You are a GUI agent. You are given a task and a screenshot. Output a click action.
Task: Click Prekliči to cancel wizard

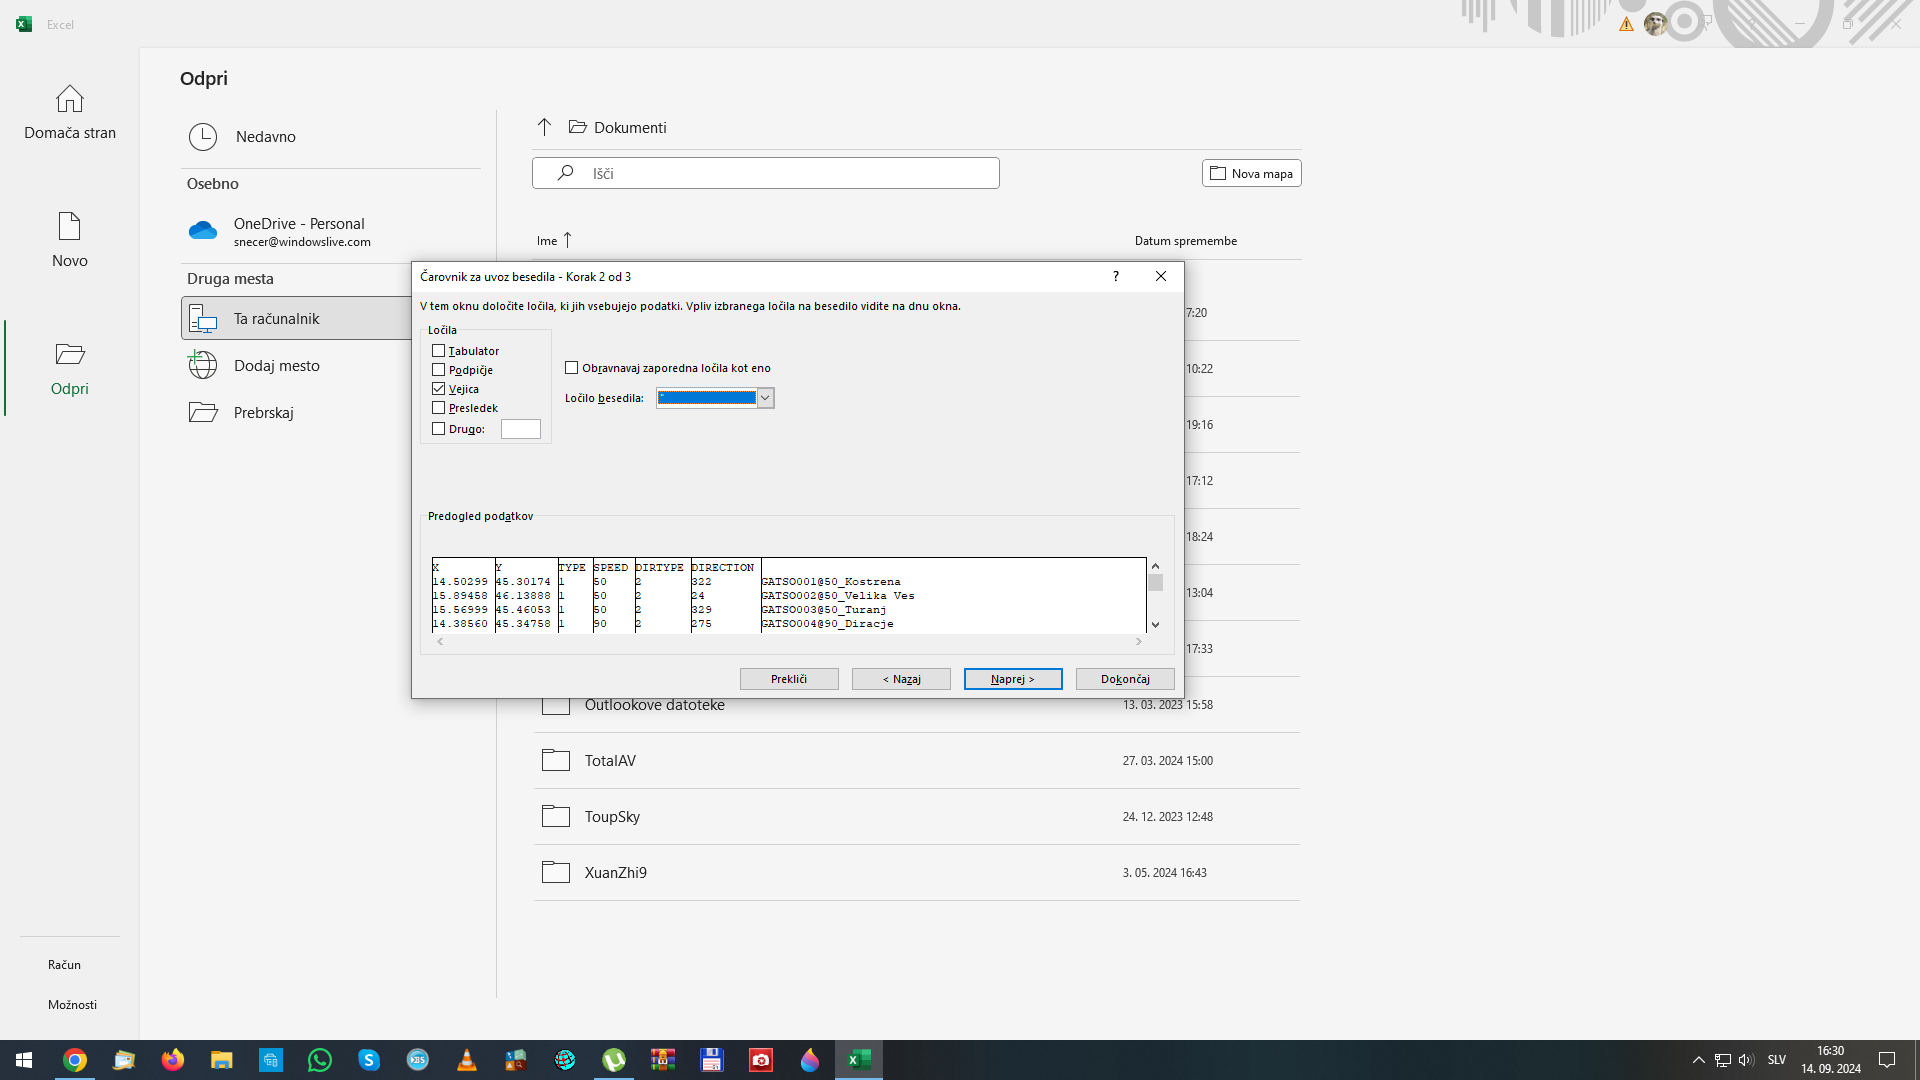tap(789, 679)
